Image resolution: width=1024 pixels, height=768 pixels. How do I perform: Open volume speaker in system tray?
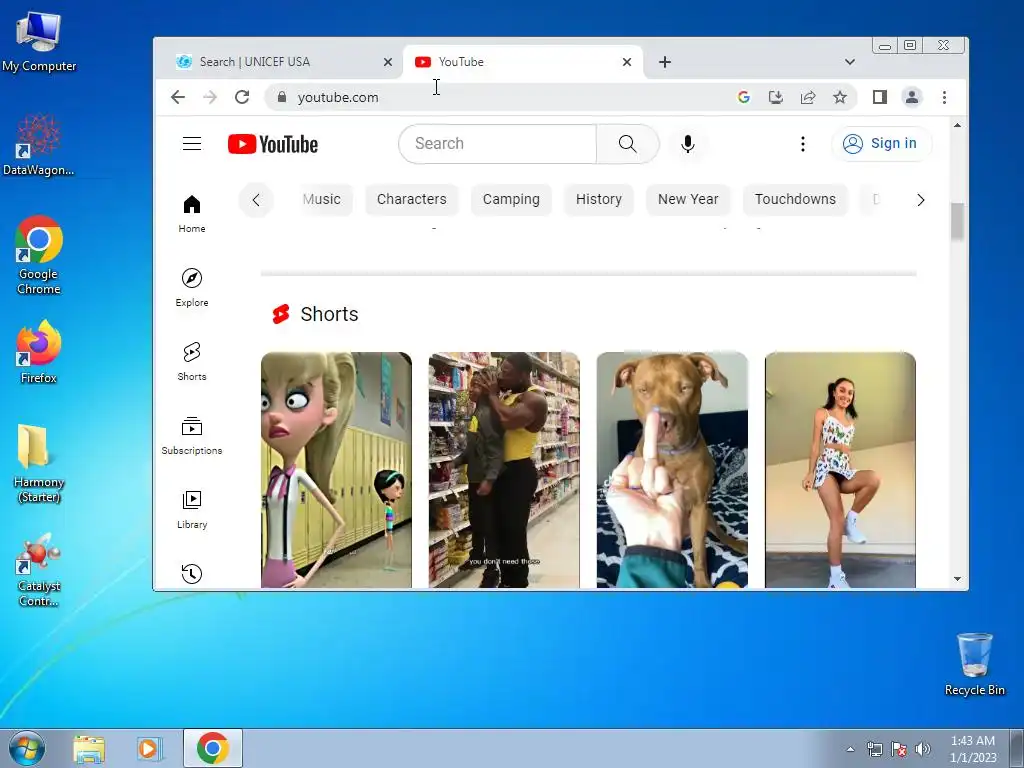tap(922, 749)
